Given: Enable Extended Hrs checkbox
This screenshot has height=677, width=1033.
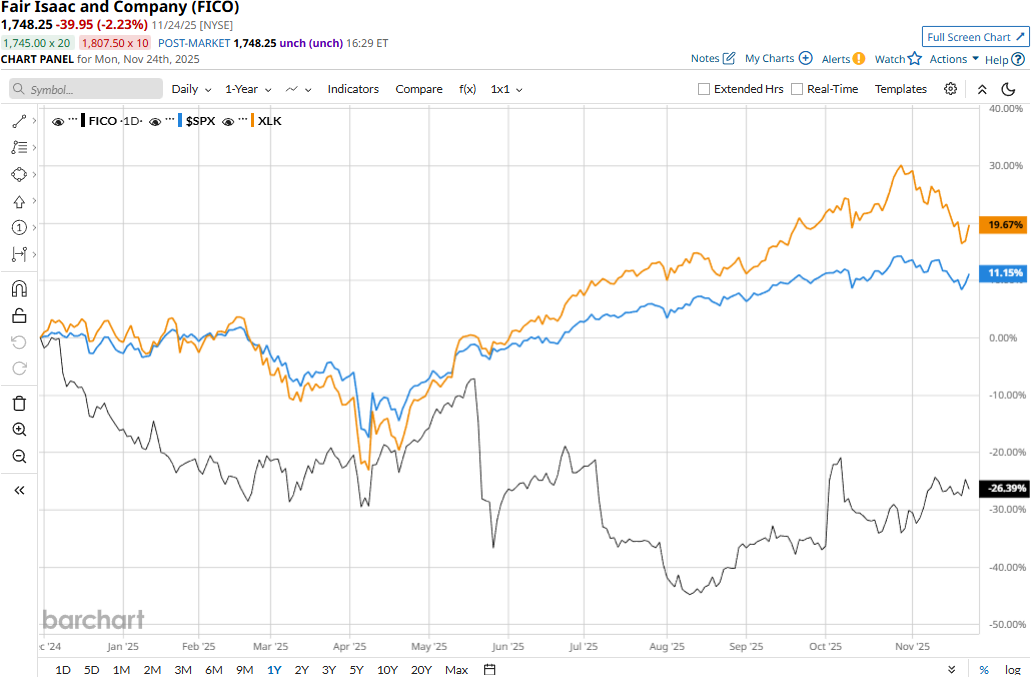Looking at the screenshot, I should point(704,89).
